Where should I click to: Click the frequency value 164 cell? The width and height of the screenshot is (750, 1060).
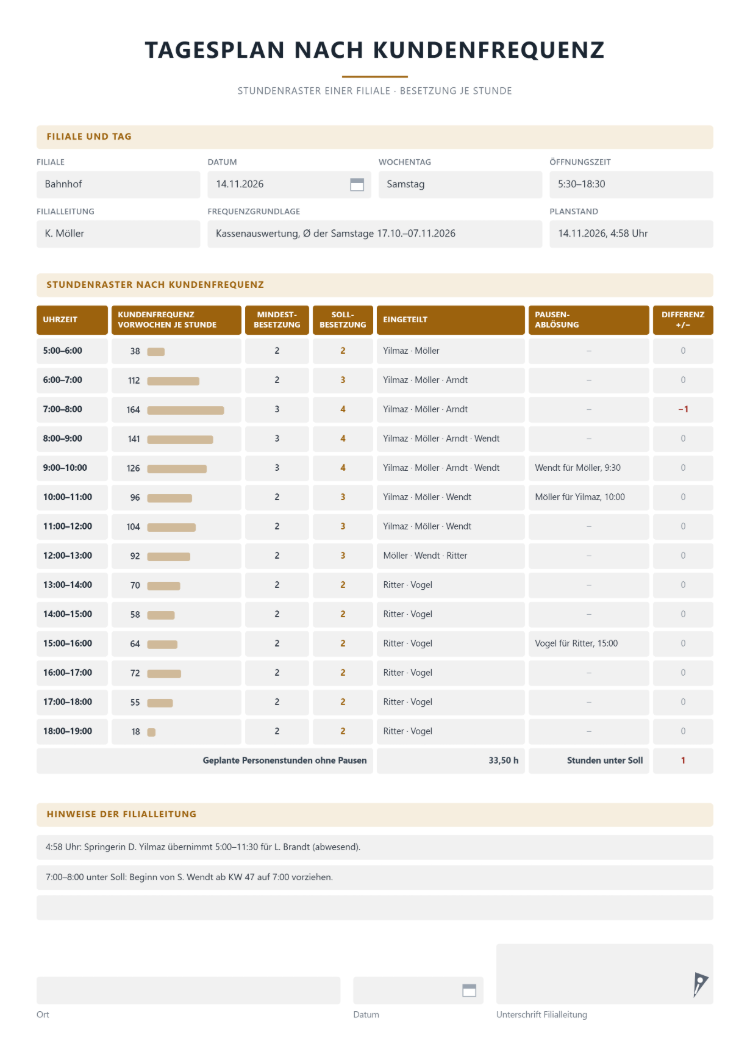[176, 410]
